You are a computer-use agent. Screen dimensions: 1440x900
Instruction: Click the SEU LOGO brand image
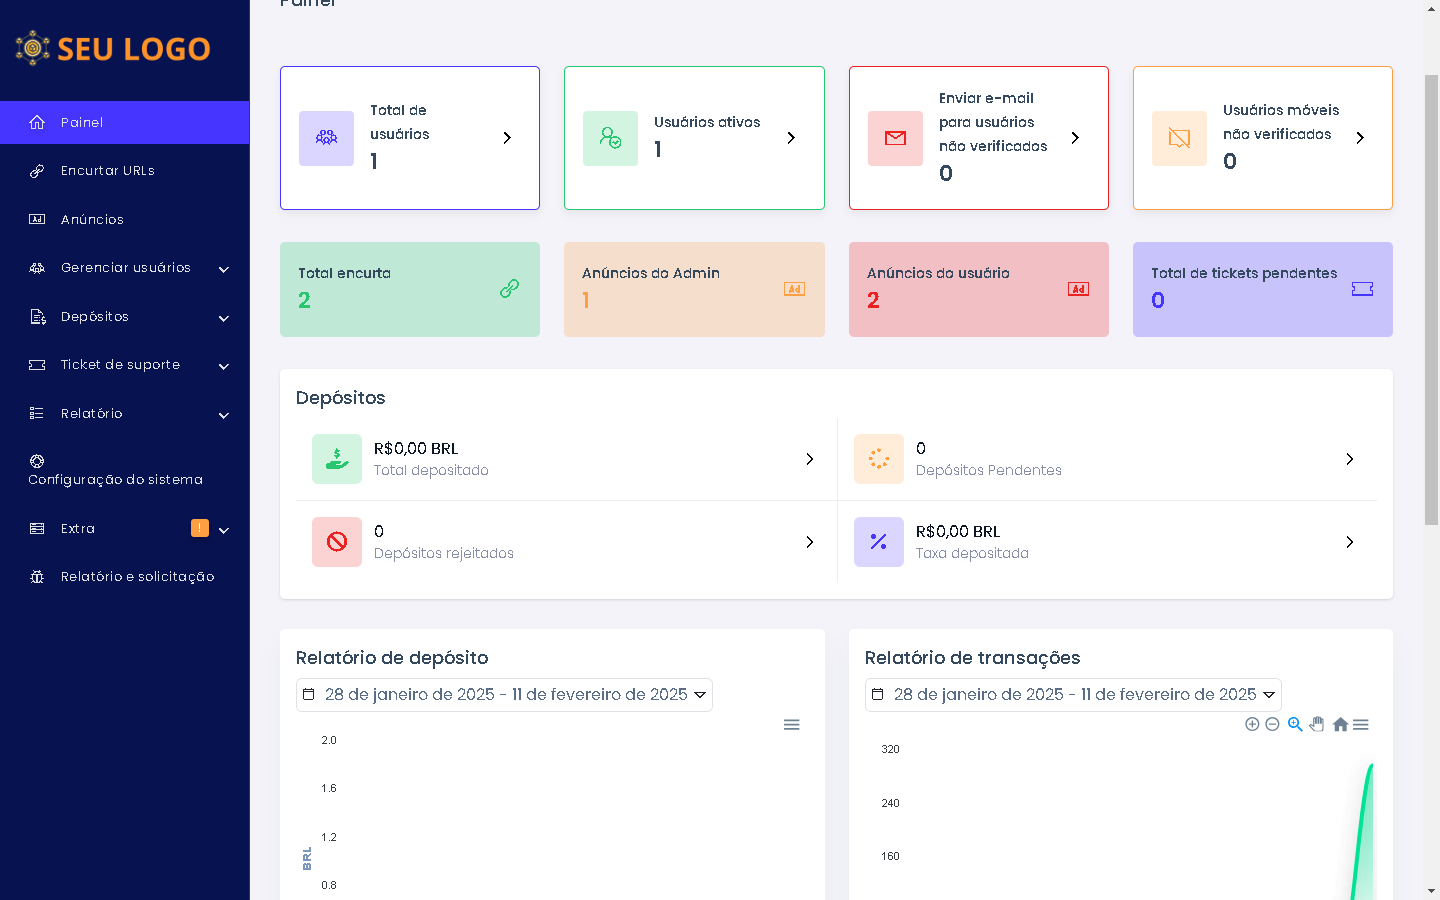(x=113, y=48)
